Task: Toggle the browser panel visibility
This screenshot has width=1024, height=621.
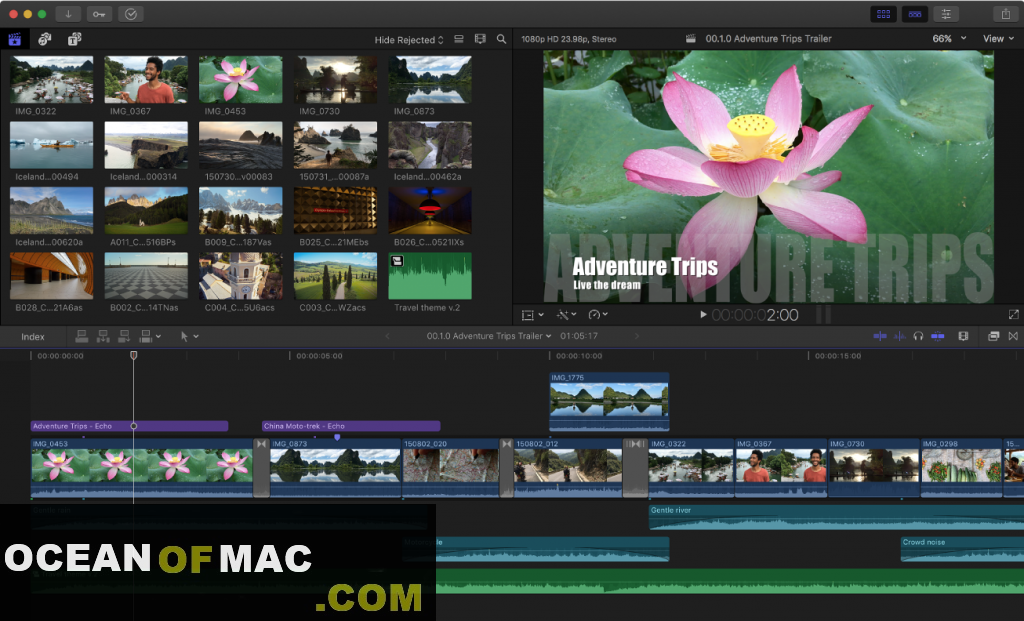Action: click(x=883, y=14)
